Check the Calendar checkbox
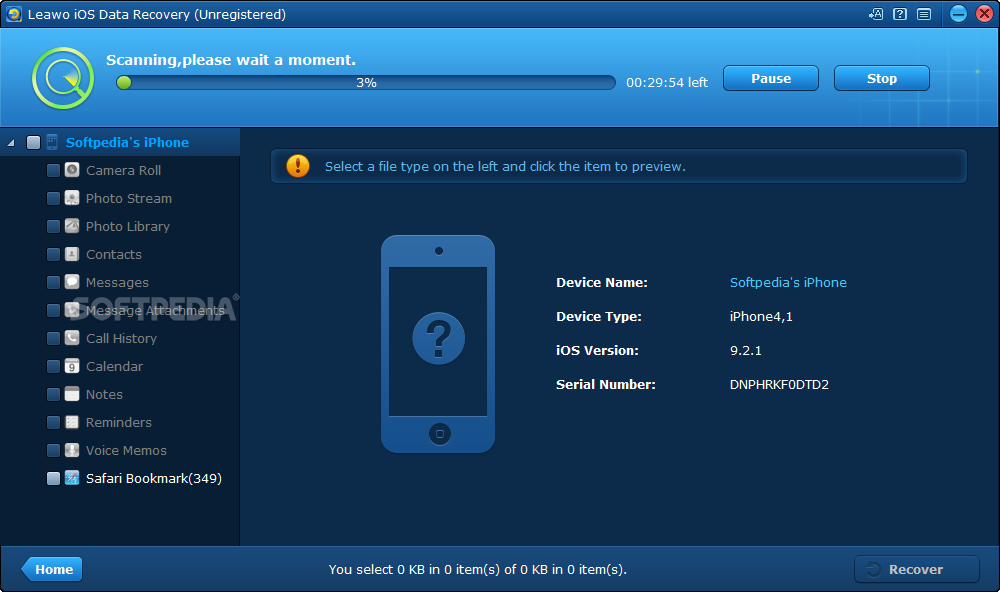Screen dimensions: 1000x592 click(x=54, y=366)
